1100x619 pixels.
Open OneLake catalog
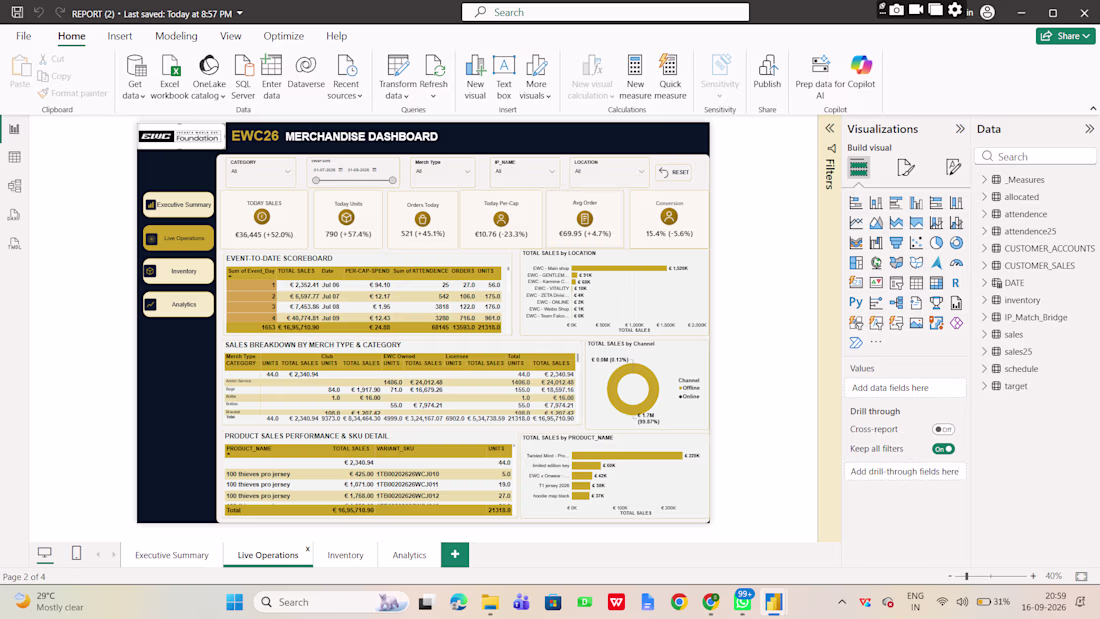pos(208,77)
